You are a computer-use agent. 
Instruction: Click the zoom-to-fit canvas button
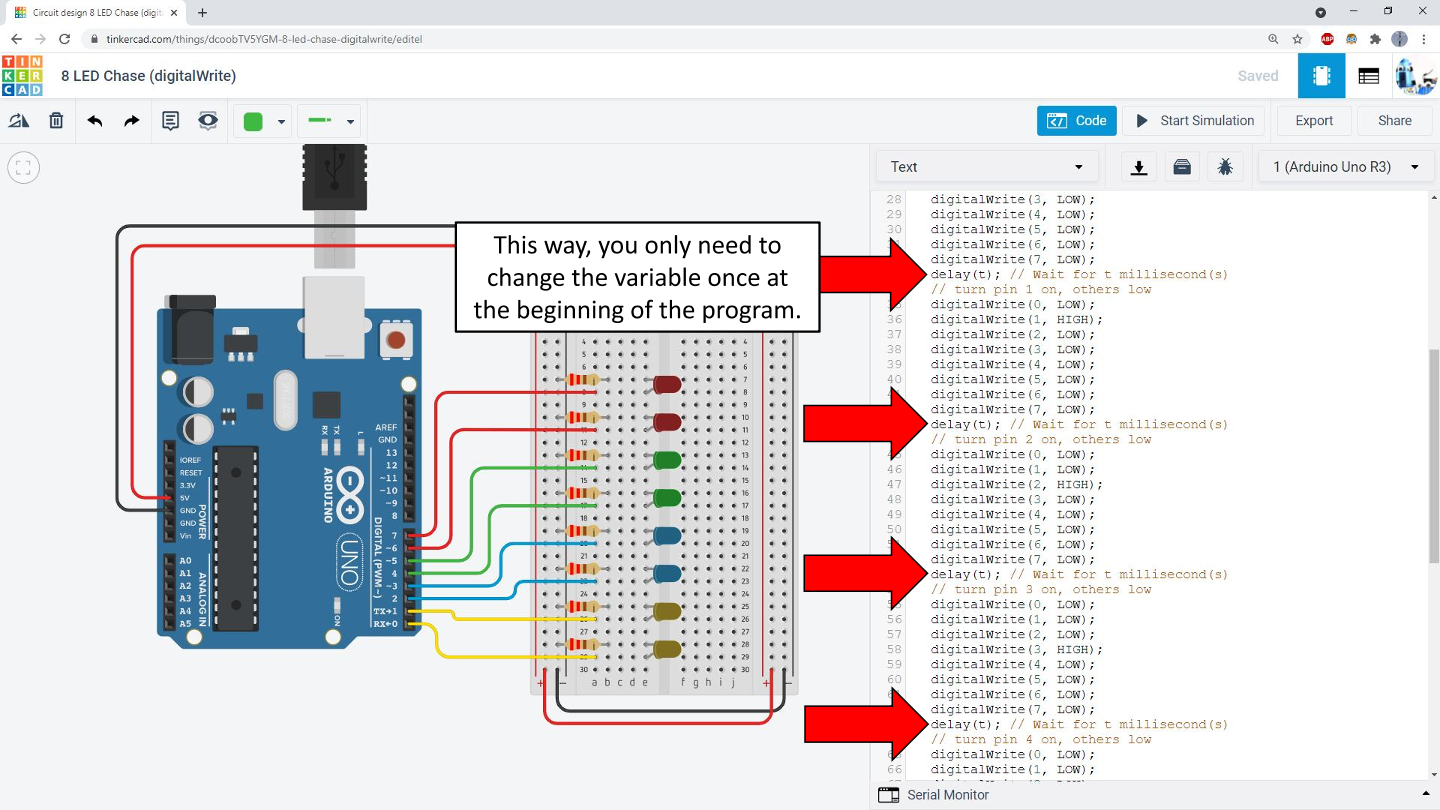(24, 168)
